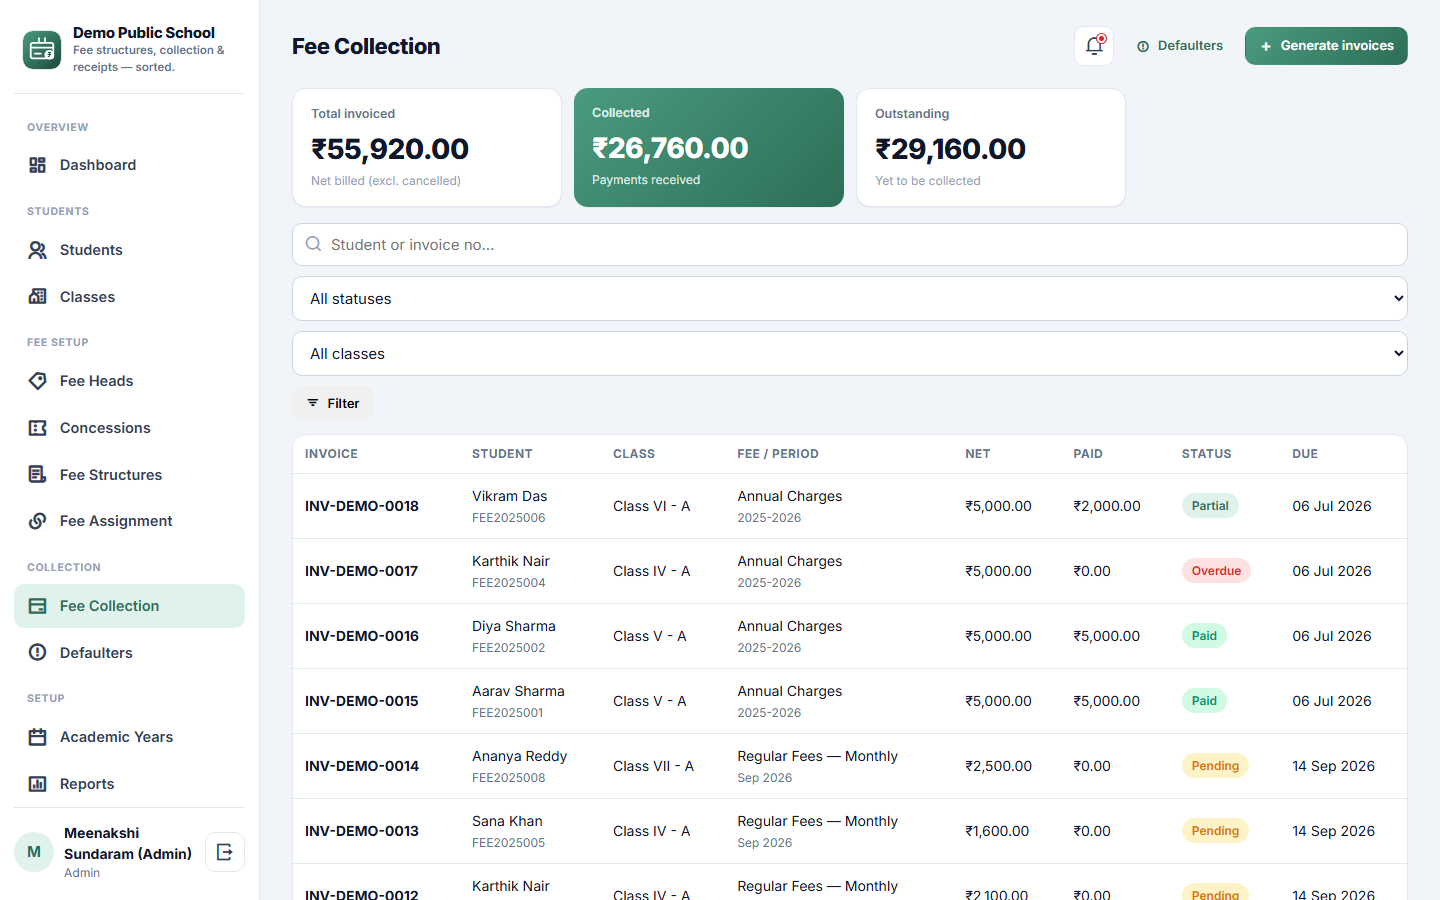Click the Outstanding summary card
The width and height of the screenshot is (1440, 900).
click(991, 147)
